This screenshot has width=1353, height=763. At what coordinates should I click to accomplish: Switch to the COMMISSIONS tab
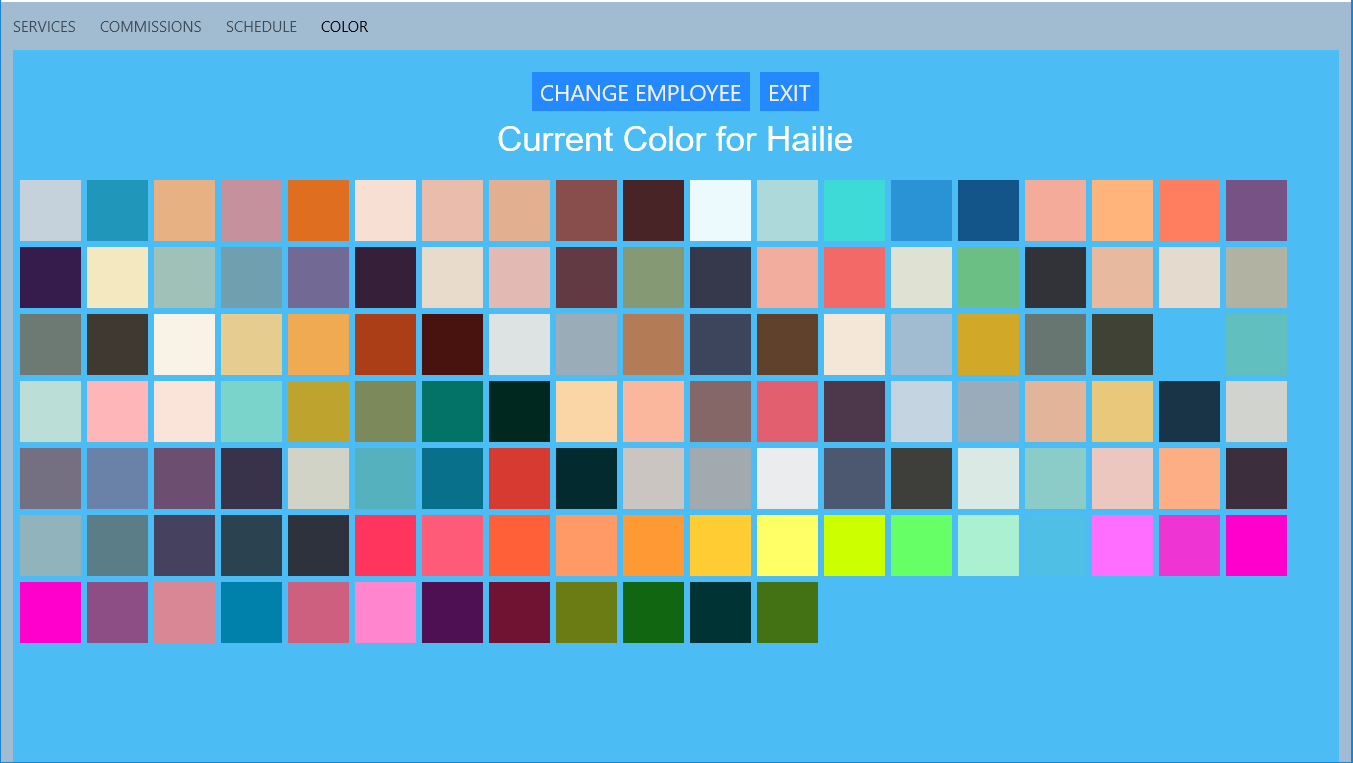point(150,27)
